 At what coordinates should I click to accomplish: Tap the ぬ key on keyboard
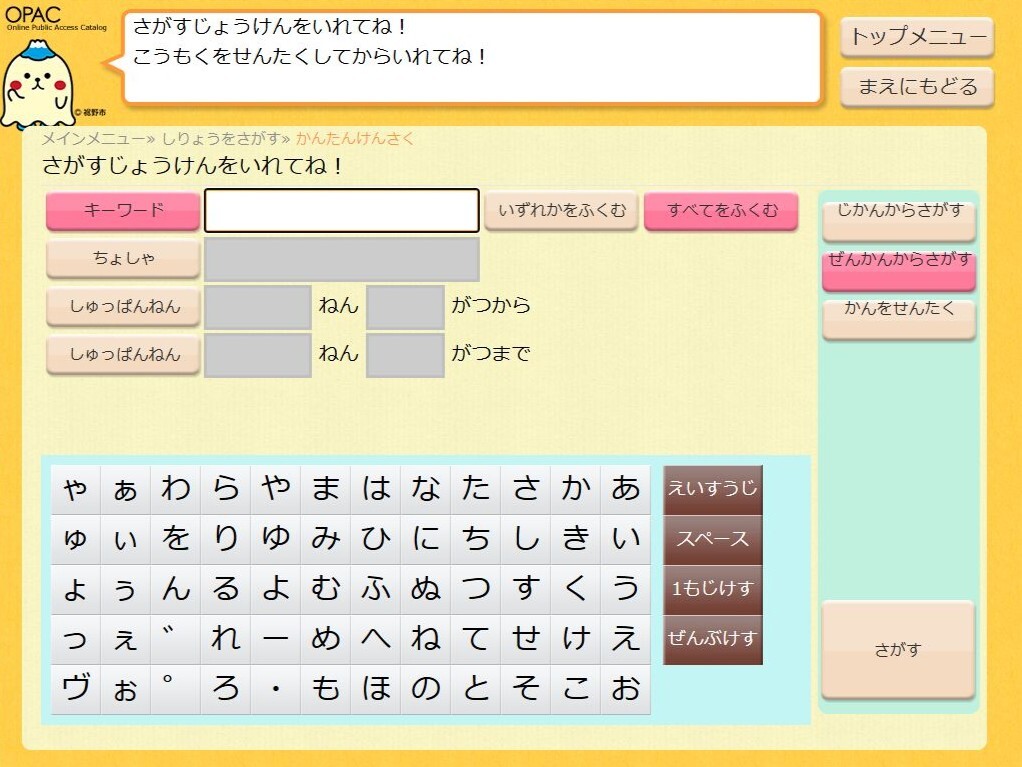426,589
